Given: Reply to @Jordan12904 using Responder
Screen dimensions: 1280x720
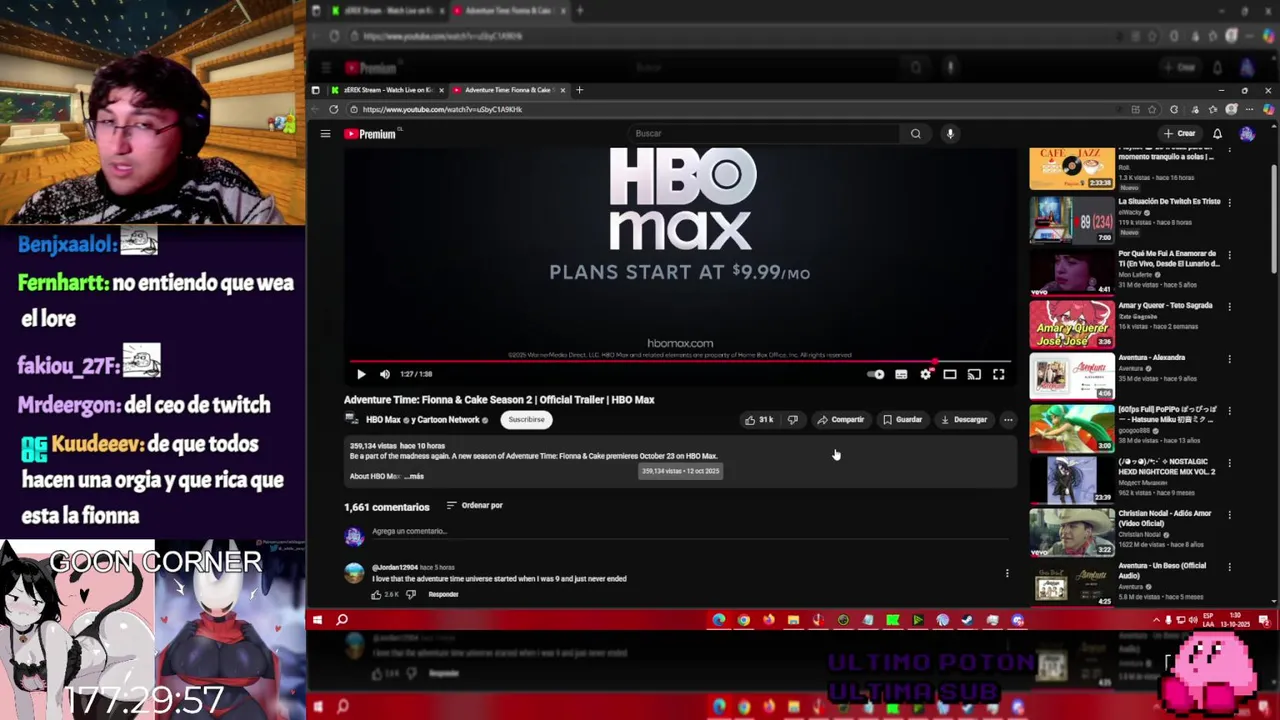Looking at the screenshot, I should [443, 594].
